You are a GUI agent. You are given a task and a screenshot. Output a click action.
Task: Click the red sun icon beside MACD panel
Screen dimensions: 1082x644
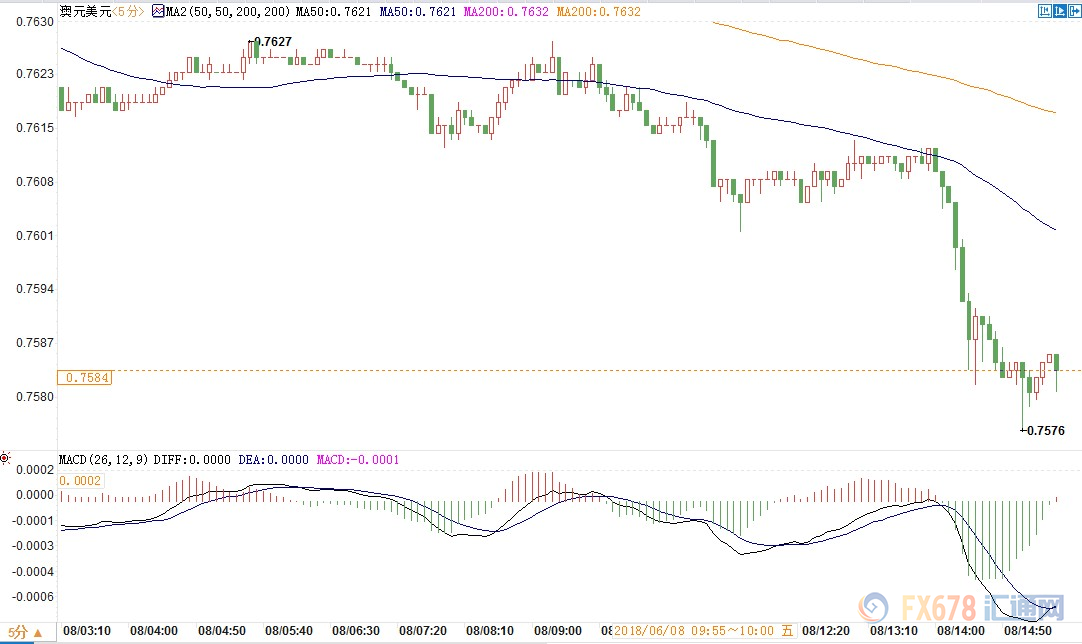6,459
